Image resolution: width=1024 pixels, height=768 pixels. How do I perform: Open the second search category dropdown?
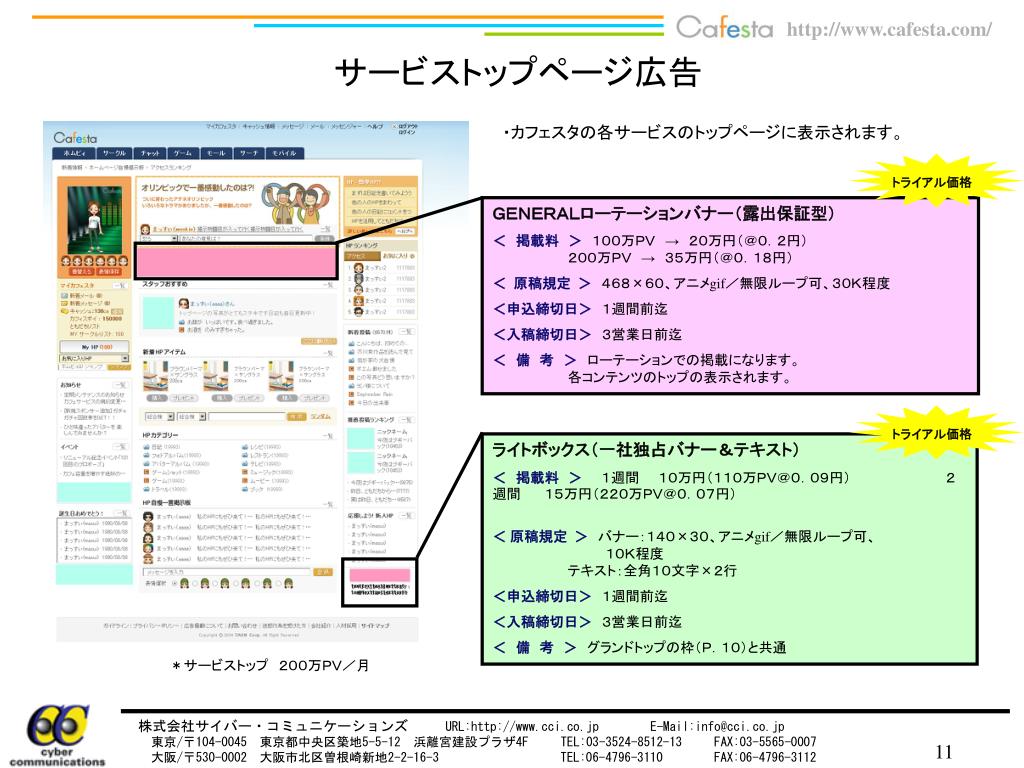(192, 417)
